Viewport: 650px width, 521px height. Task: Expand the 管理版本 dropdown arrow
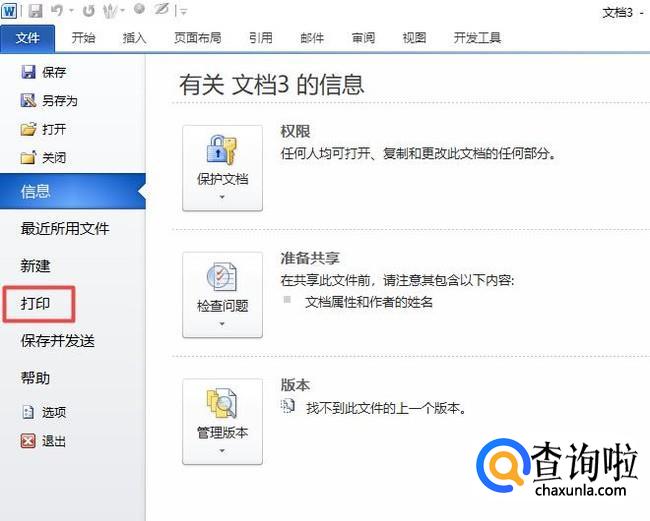tap(222, 451)
